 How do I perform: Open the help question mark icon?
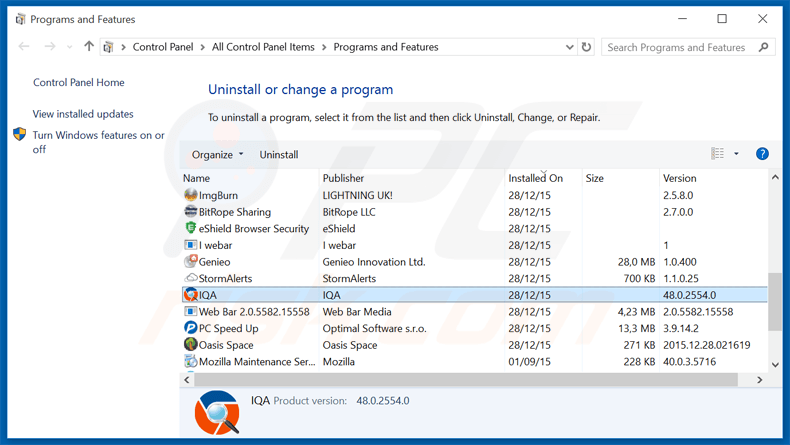(762, 154)
